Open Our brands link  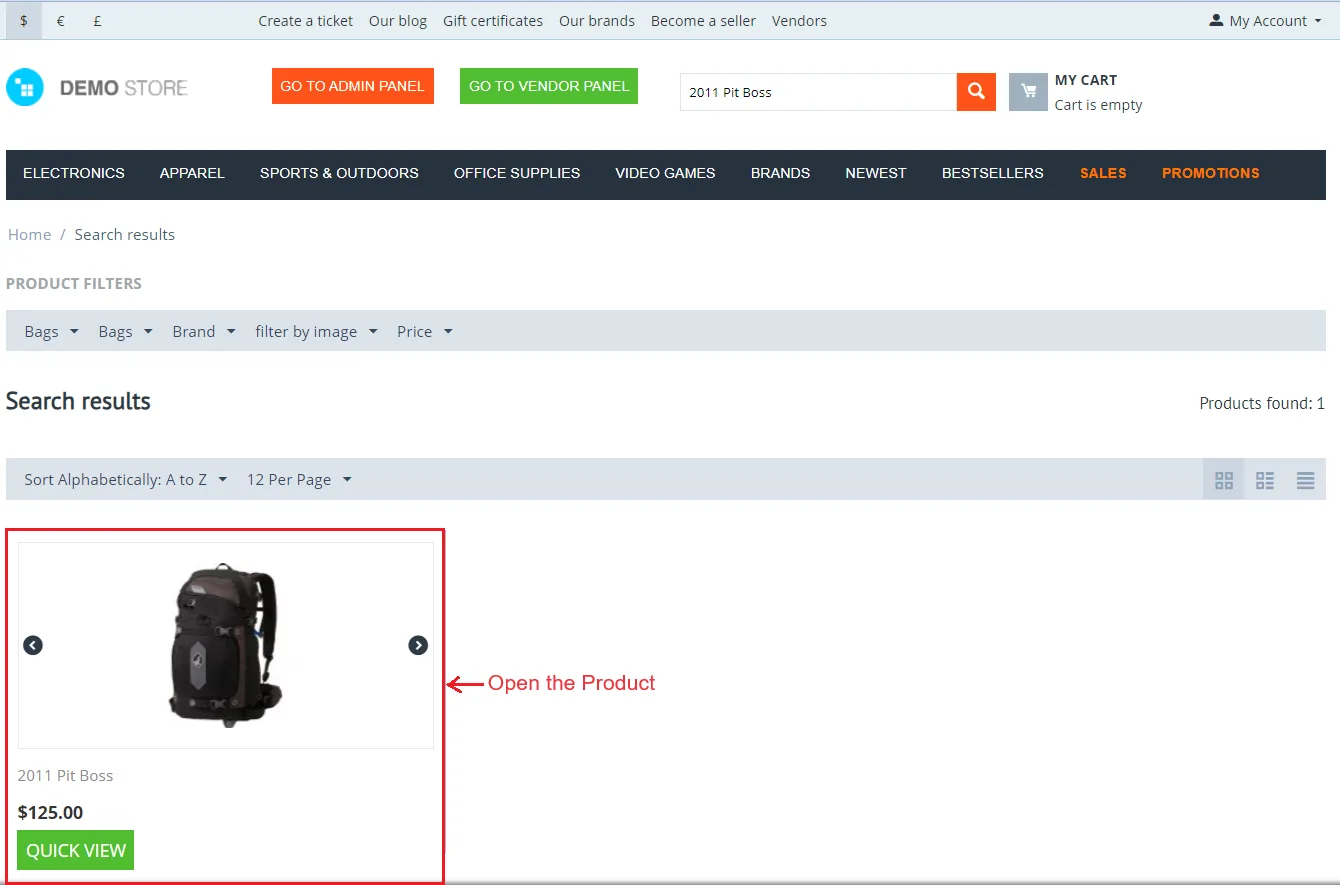(597, 20)
